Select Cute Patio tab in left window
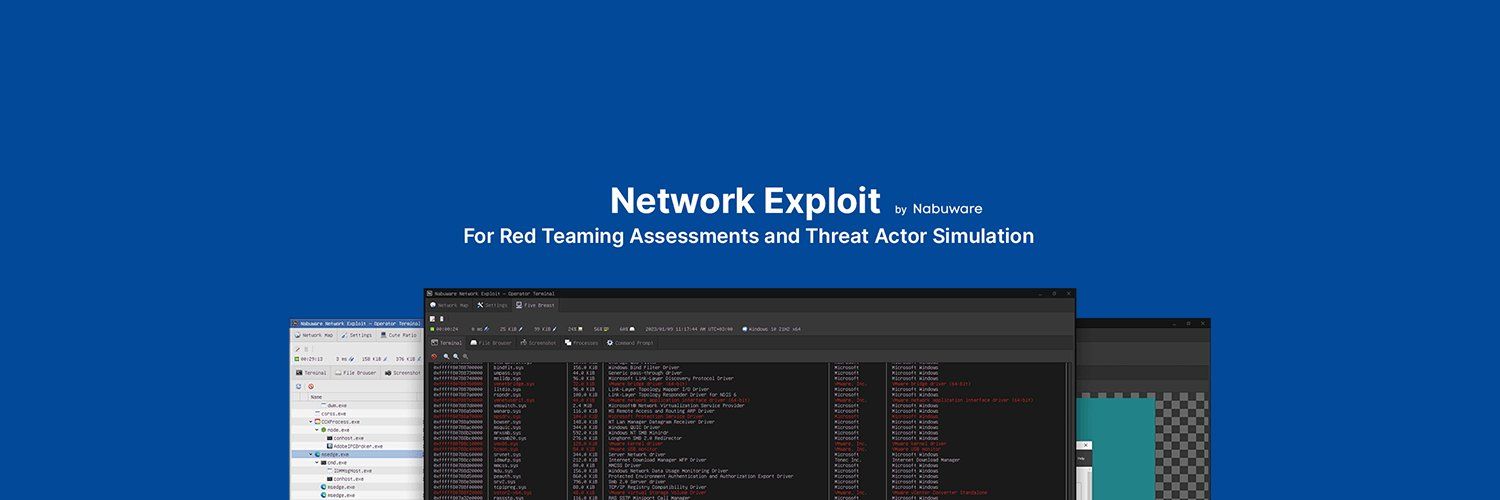This screenshot has height=500, width=1500. (x=399, y=335)
